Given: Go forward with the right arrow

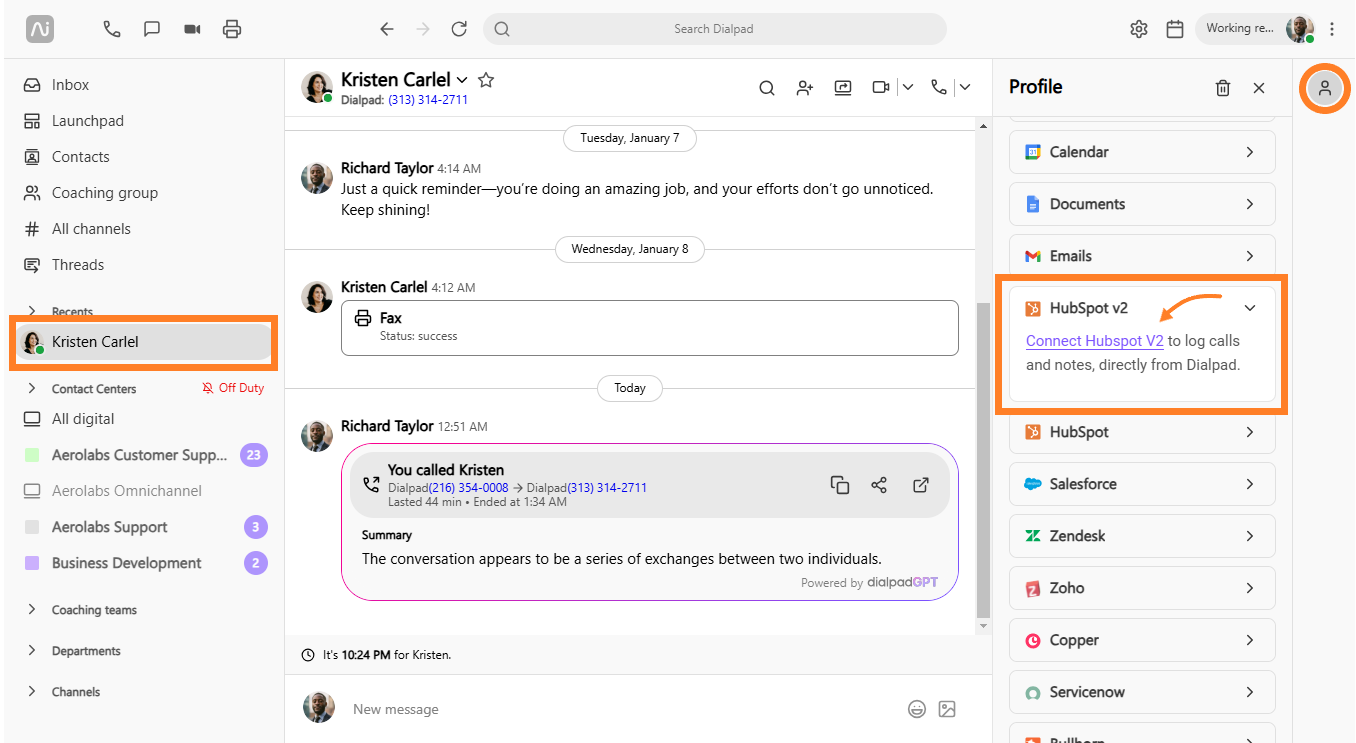Looking at the screenshot, I should [423, 29].
